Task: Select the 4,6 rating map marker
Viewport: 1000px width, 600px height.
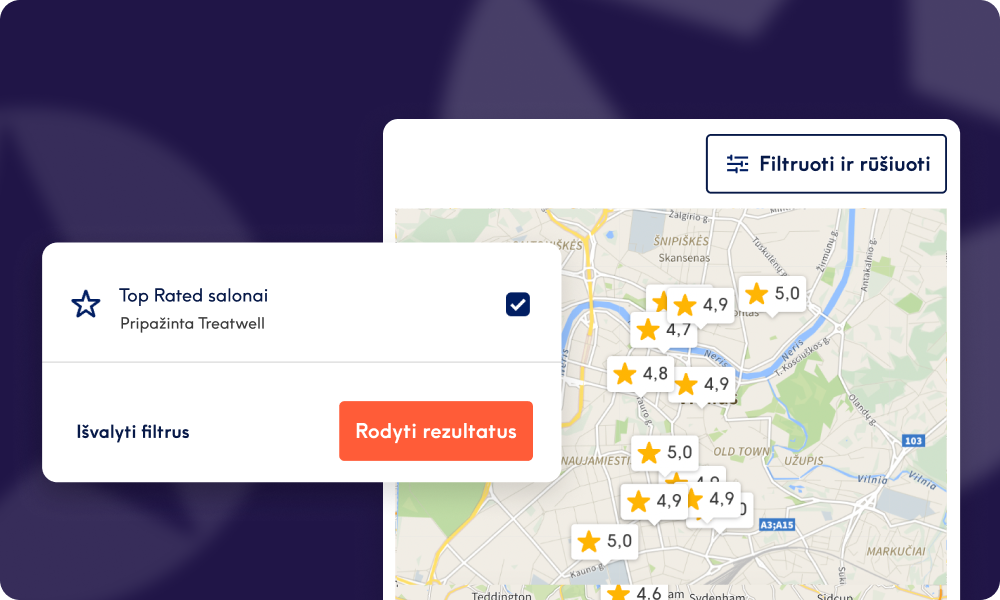Action: tap(638, 592)
